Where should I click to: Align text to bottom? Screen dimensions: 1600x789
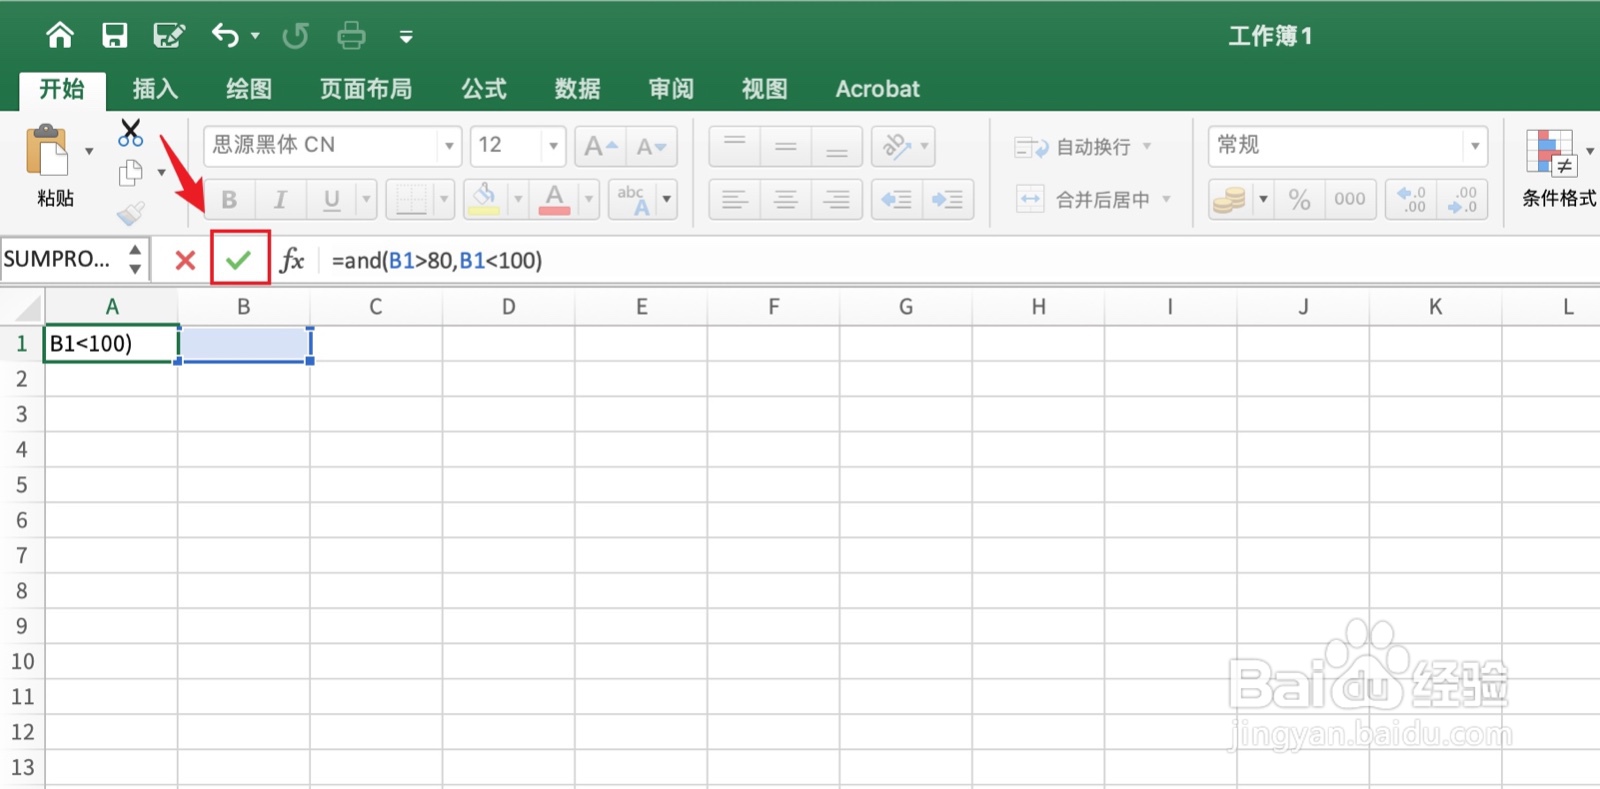(837, 147)
